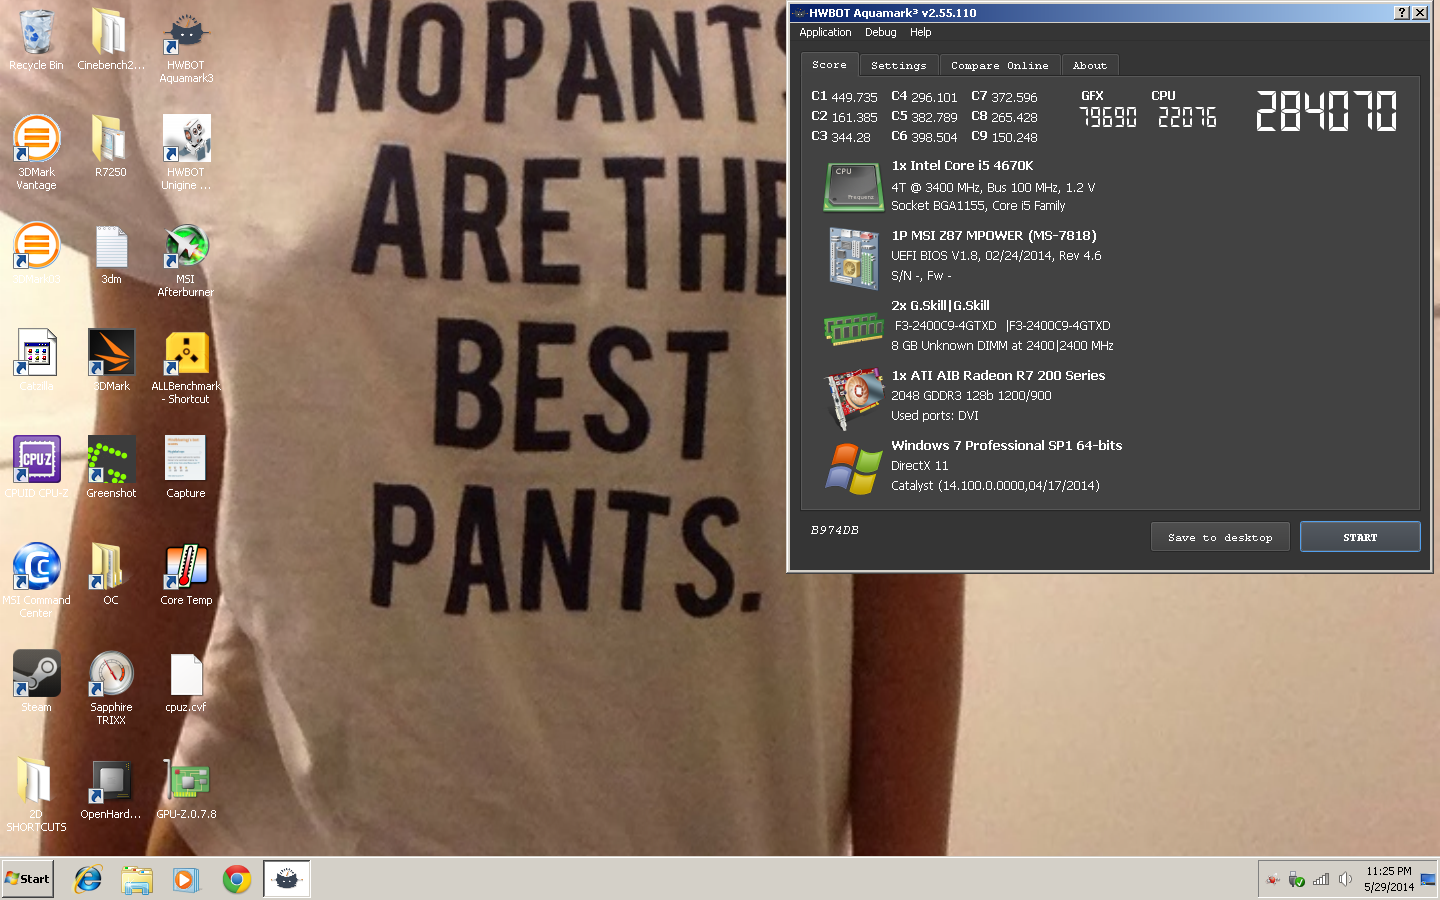Click the graphics card icon beside Radeon R7

pos(853,399)
